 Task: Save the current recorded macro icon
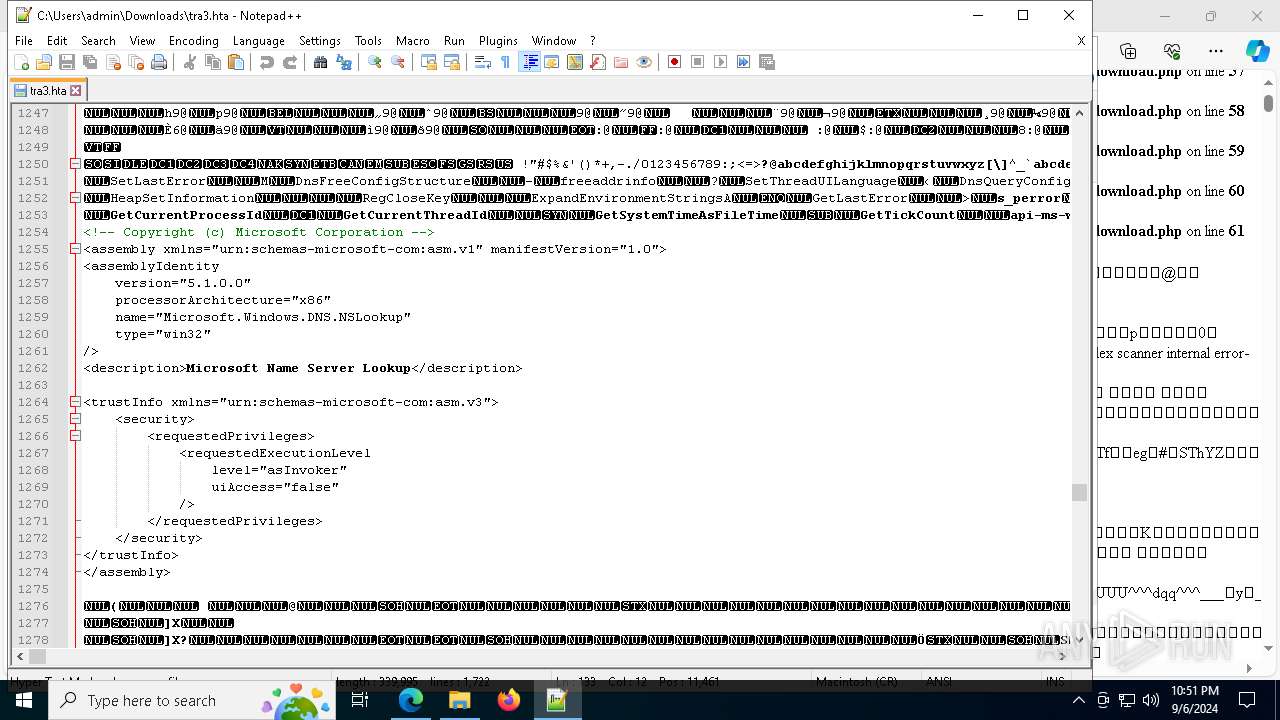click(767, 62)
